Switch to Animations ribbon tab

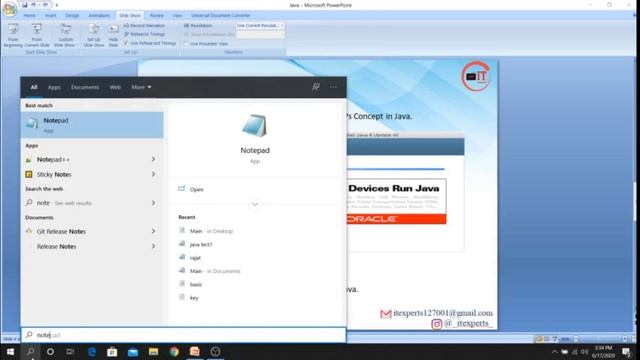99,16
